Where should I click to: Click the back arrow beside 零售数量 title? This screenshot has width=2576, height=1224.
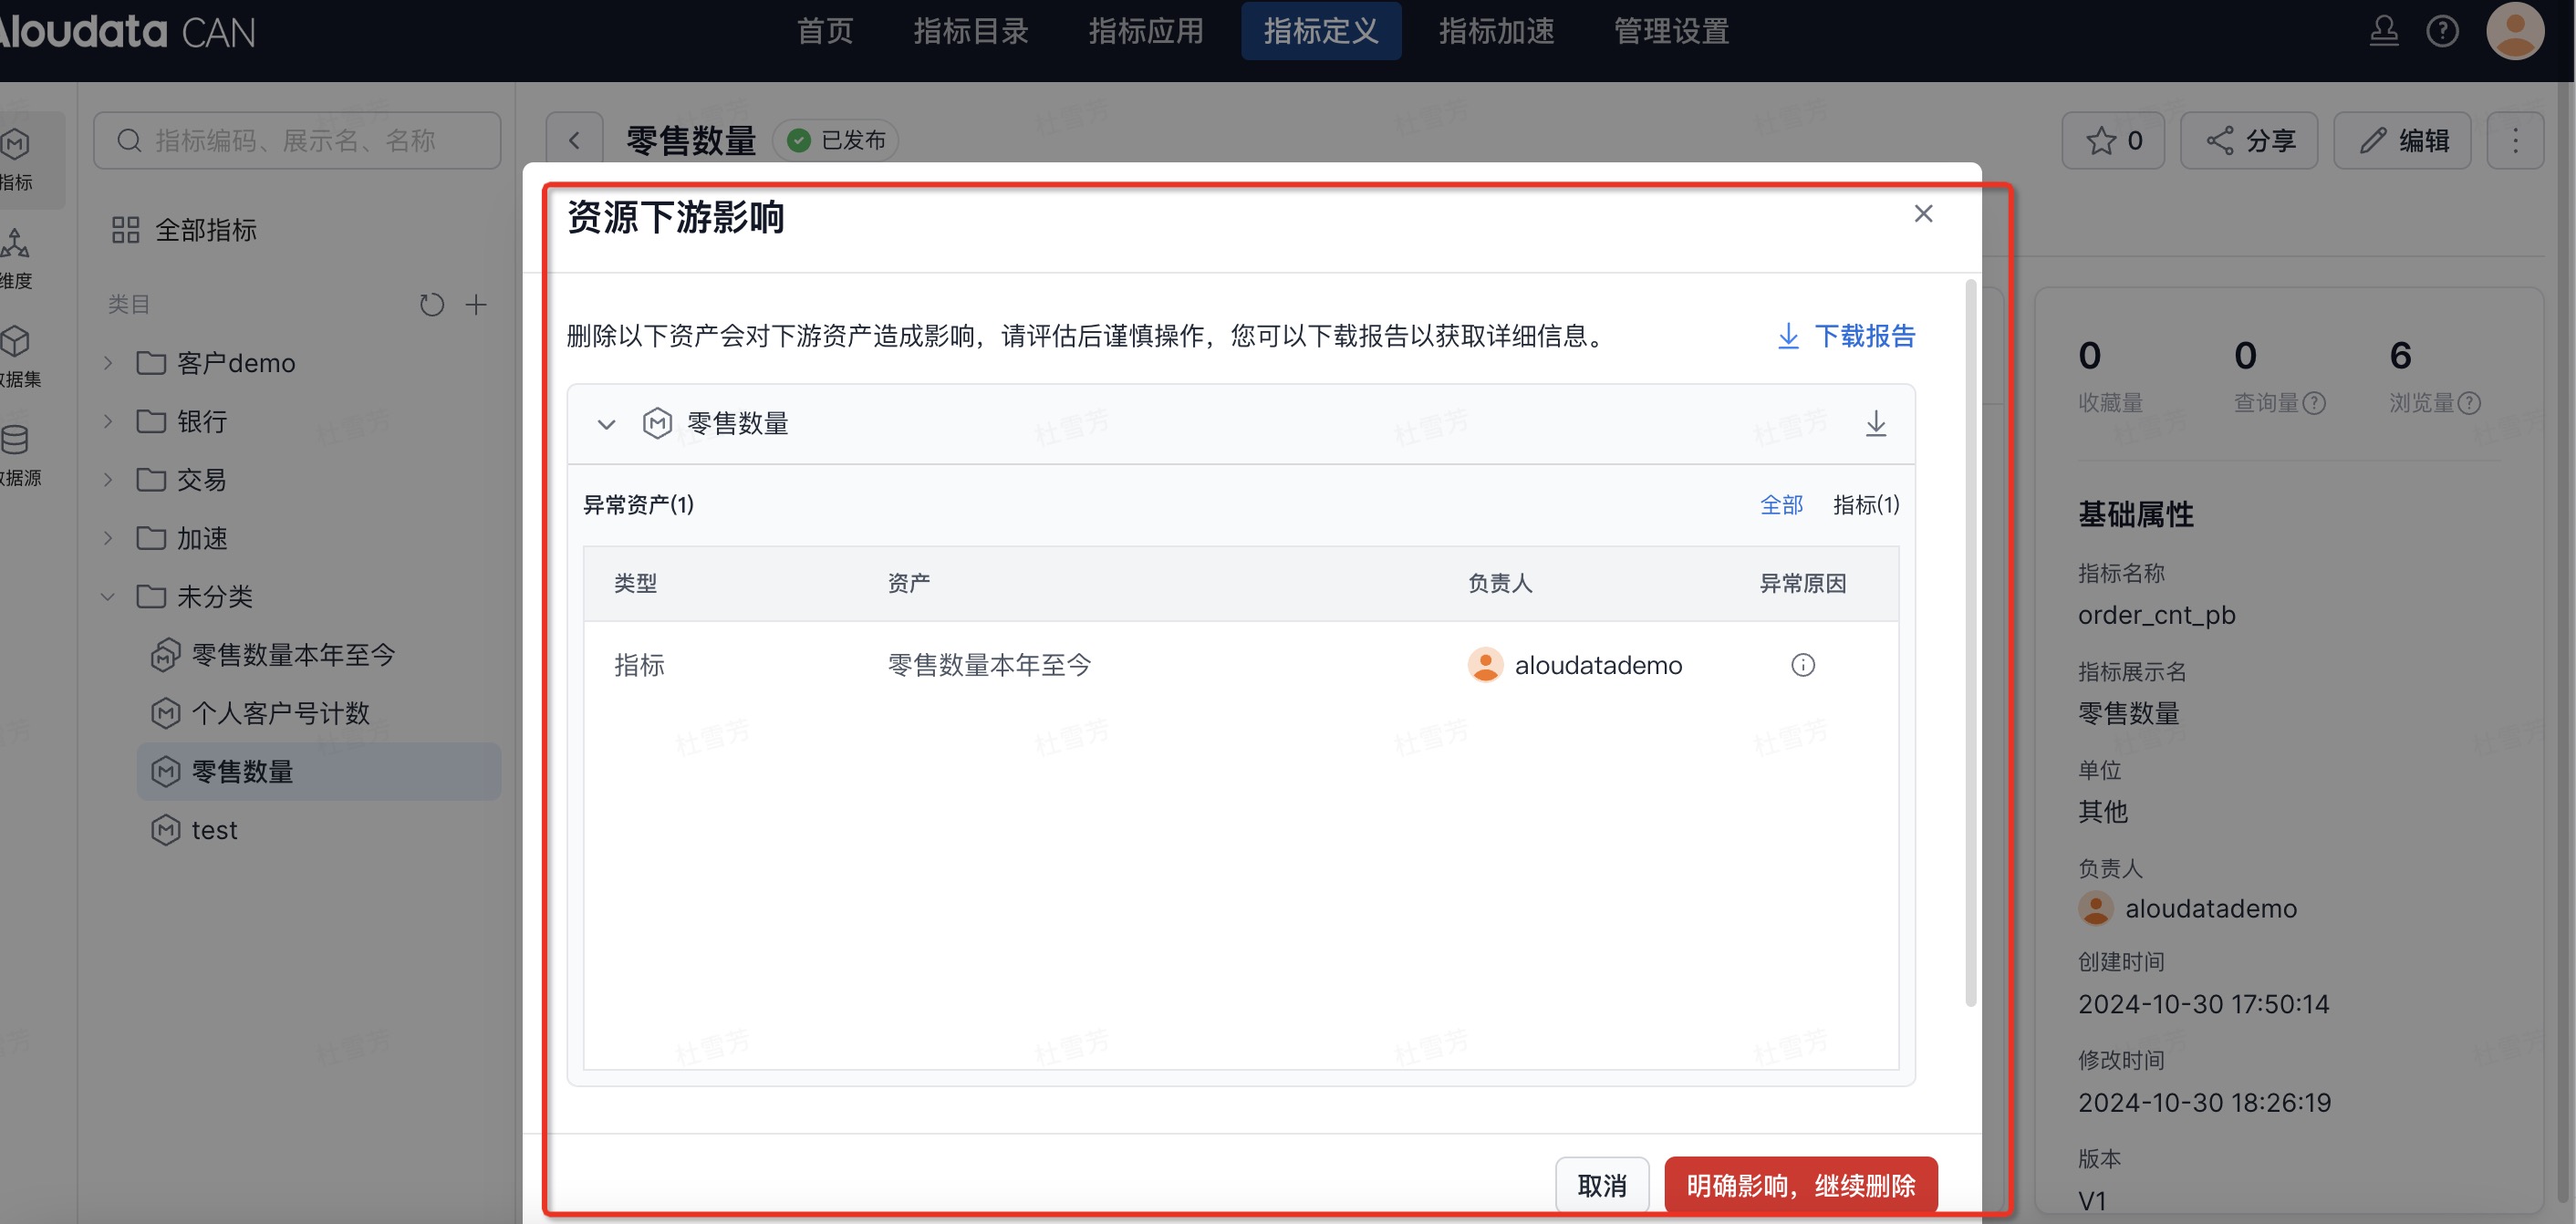[x=574, y=140]
